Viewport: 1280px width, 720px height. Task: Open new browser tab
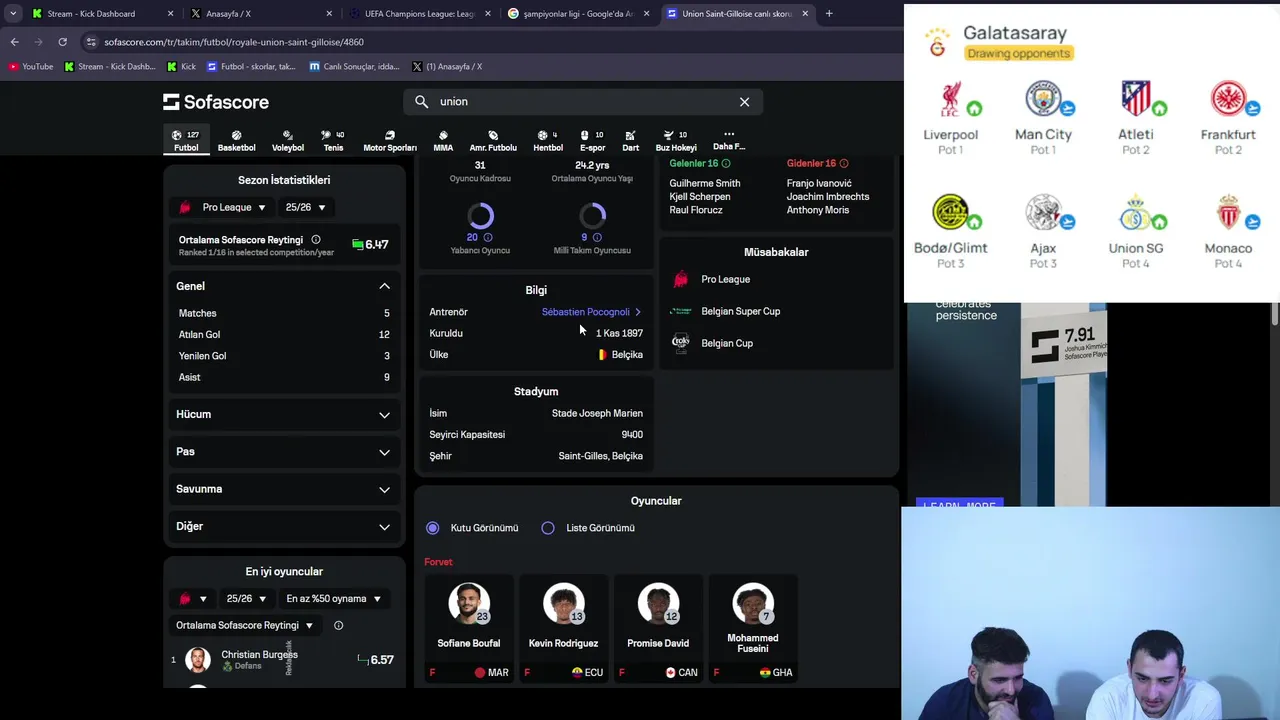coord(828,14)
